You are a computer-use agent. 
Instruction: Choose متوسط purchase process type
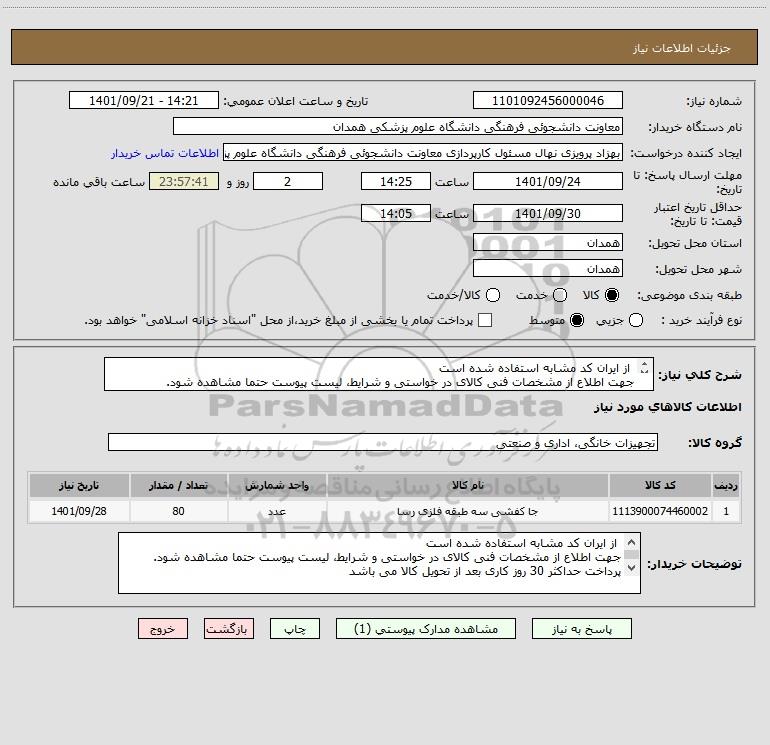(577, 320)
